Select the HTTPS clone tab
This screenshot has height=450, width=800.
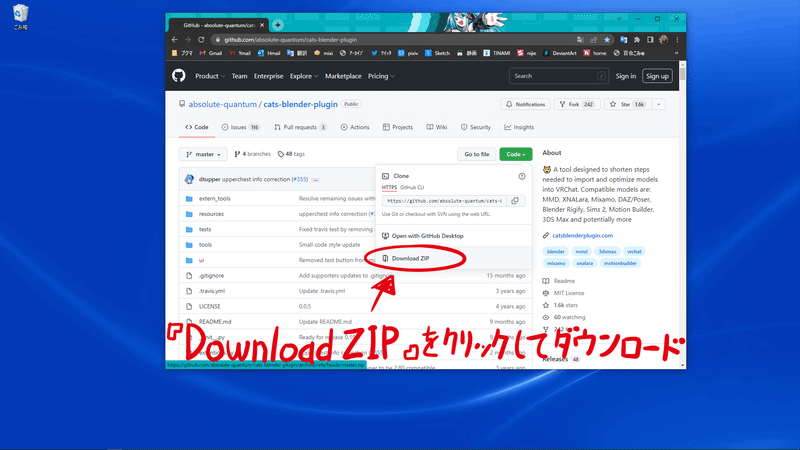coord(389,187)
